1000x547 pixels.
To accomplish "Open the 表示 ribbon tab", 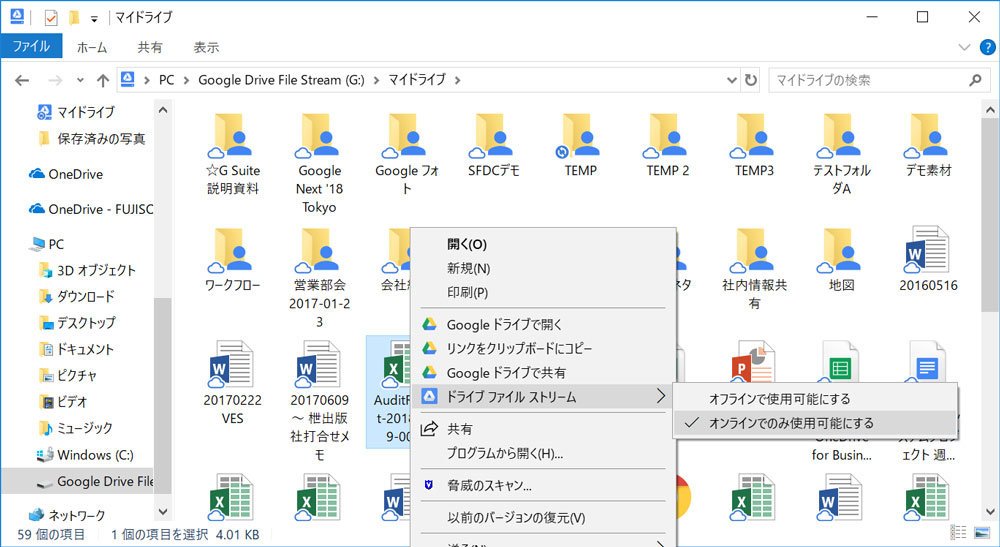I will click(x=206, y=47).
